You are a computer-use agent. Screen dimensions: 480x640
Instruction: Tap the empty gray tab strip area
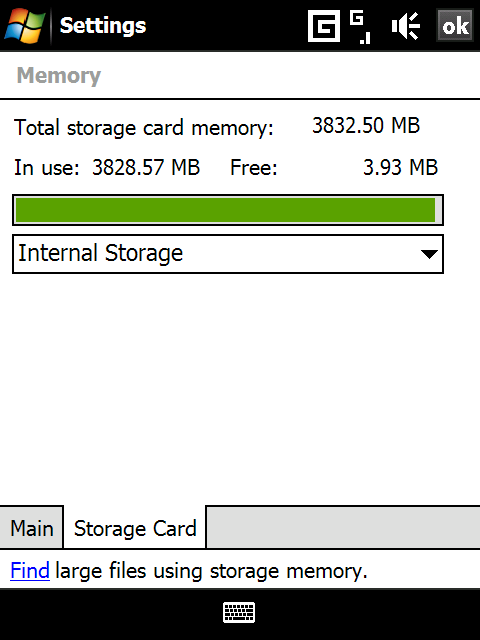[343, 527]
